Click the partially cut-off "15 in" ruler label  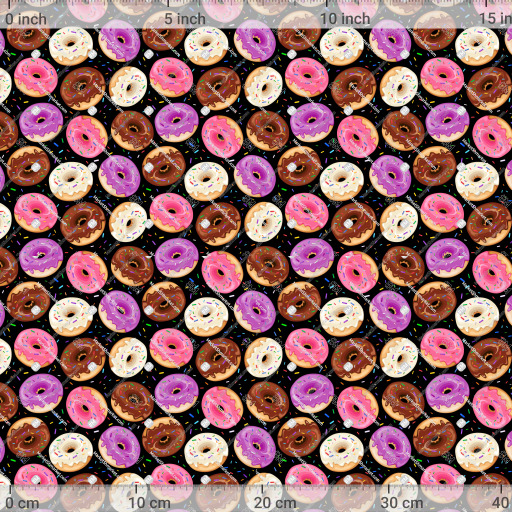point(496,19)
